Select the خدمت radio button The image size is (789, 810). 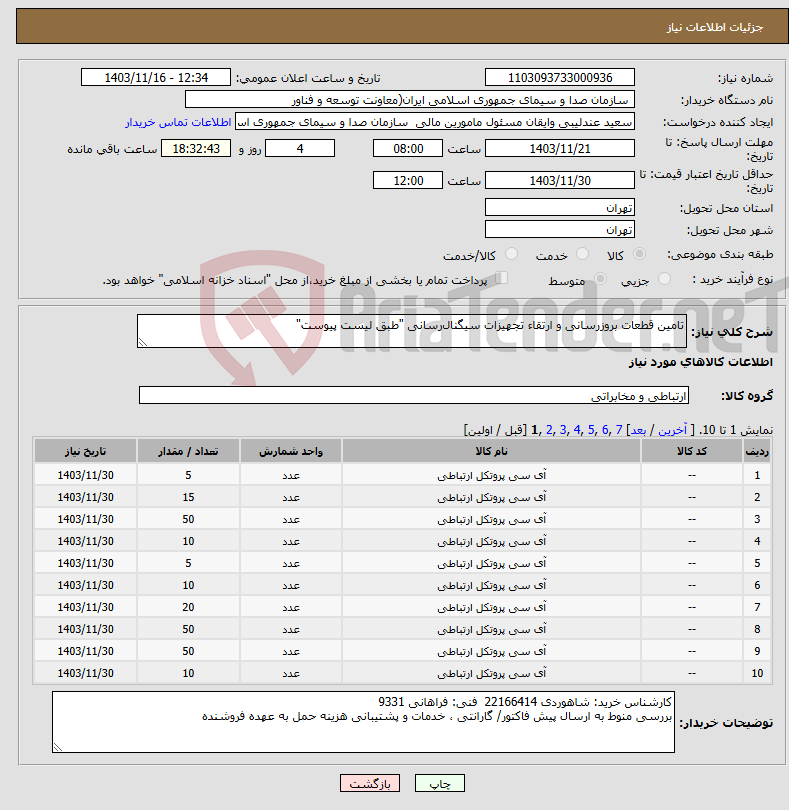point(582,254)
